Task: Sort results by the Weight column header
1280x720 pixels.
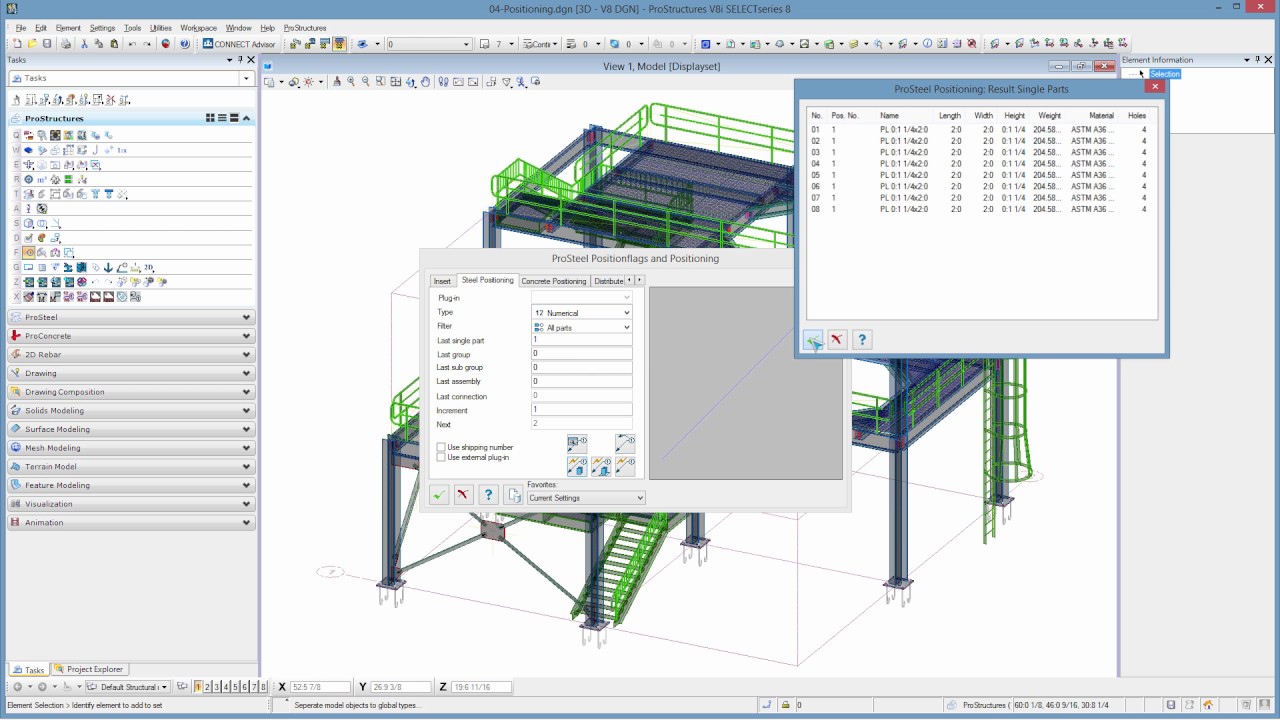Action: pos(1049,116)
